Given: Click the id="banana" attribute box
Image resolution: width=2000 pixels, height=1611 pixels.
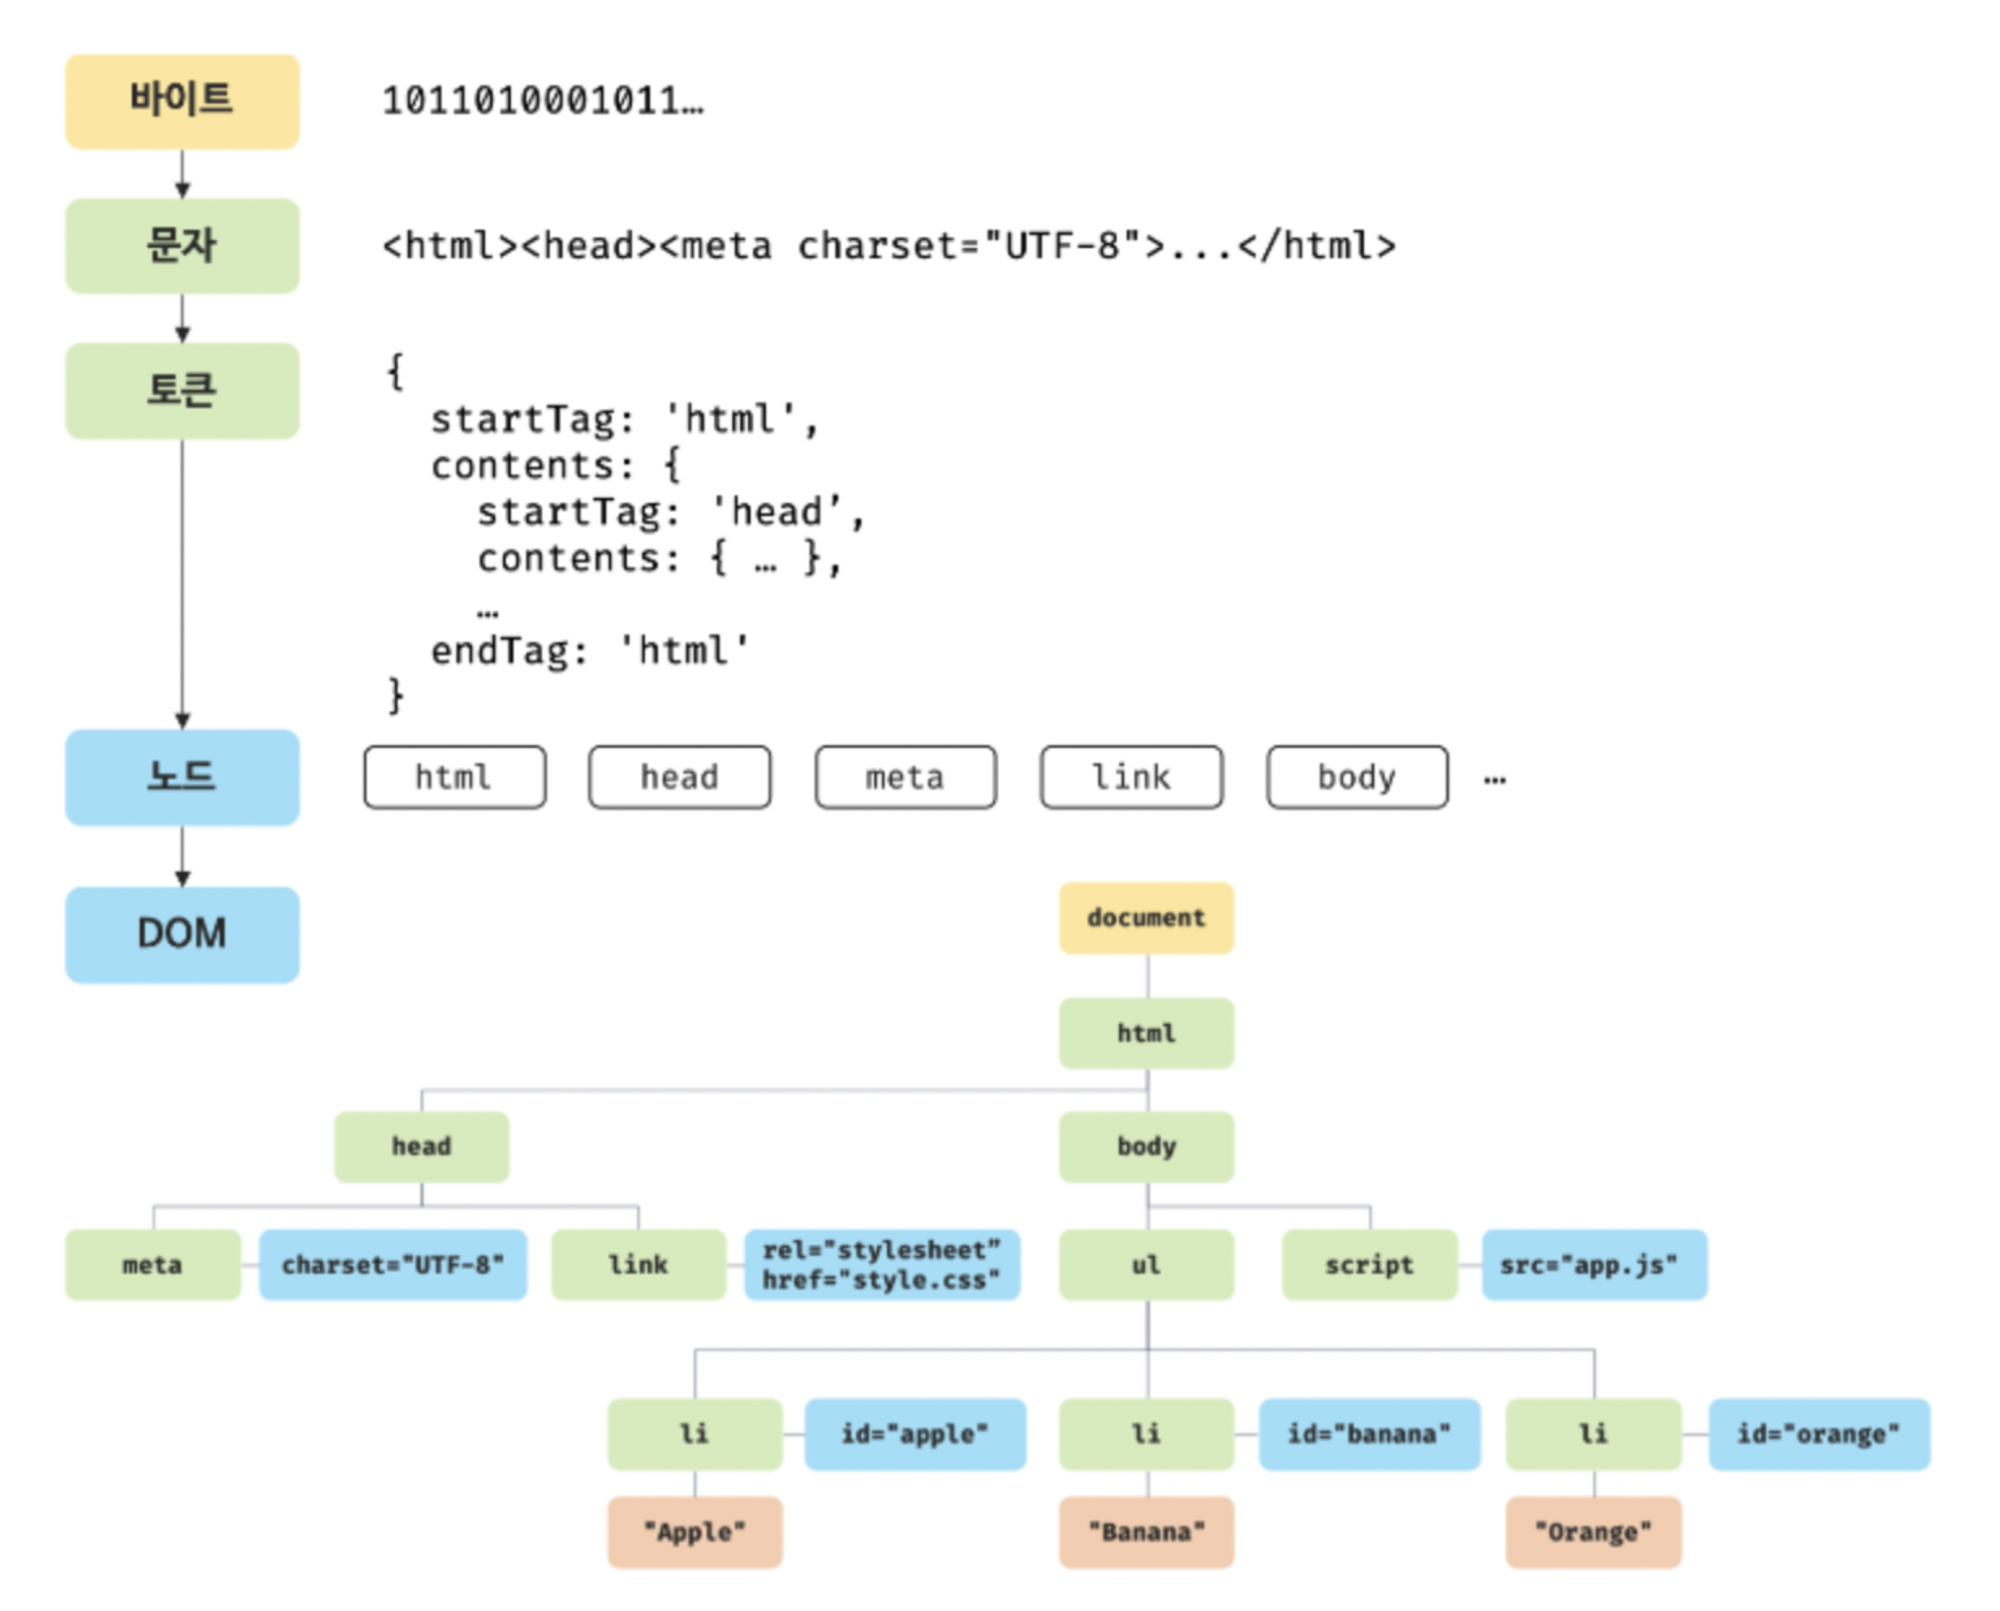Looking at the screenshot, I should click(1368, 1433).
